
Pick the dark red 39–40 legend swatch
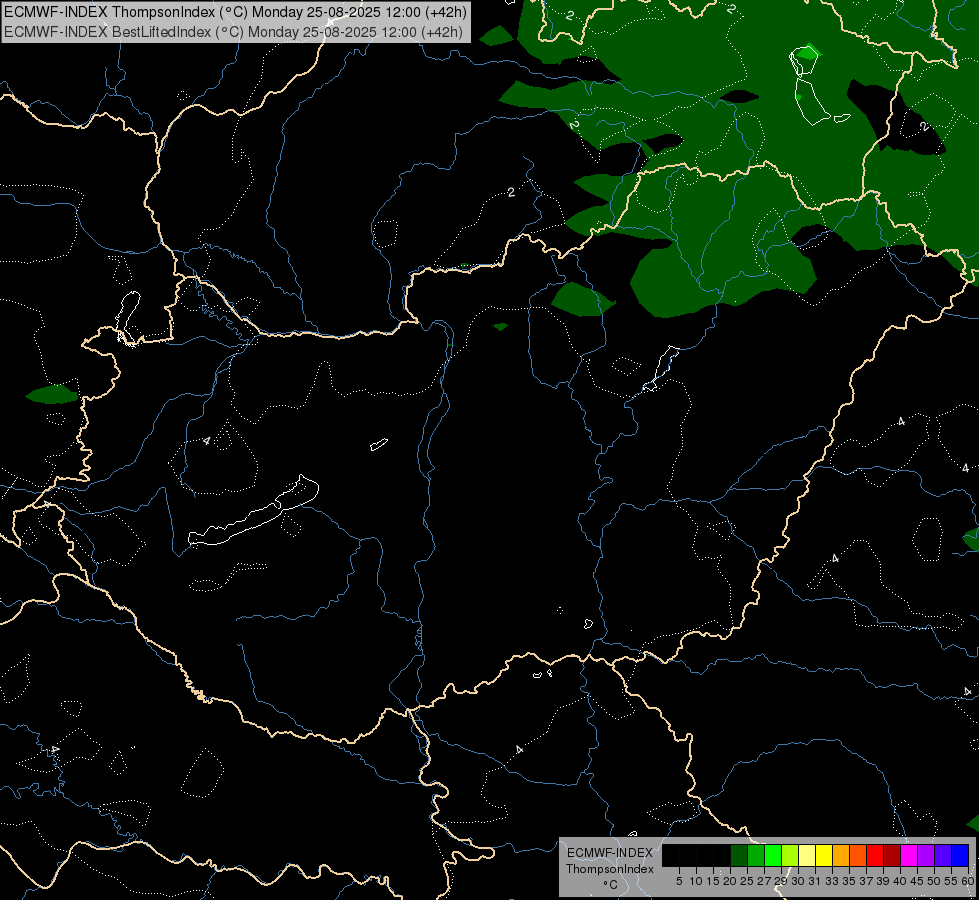pyautogui.click(x=892, y=855)
